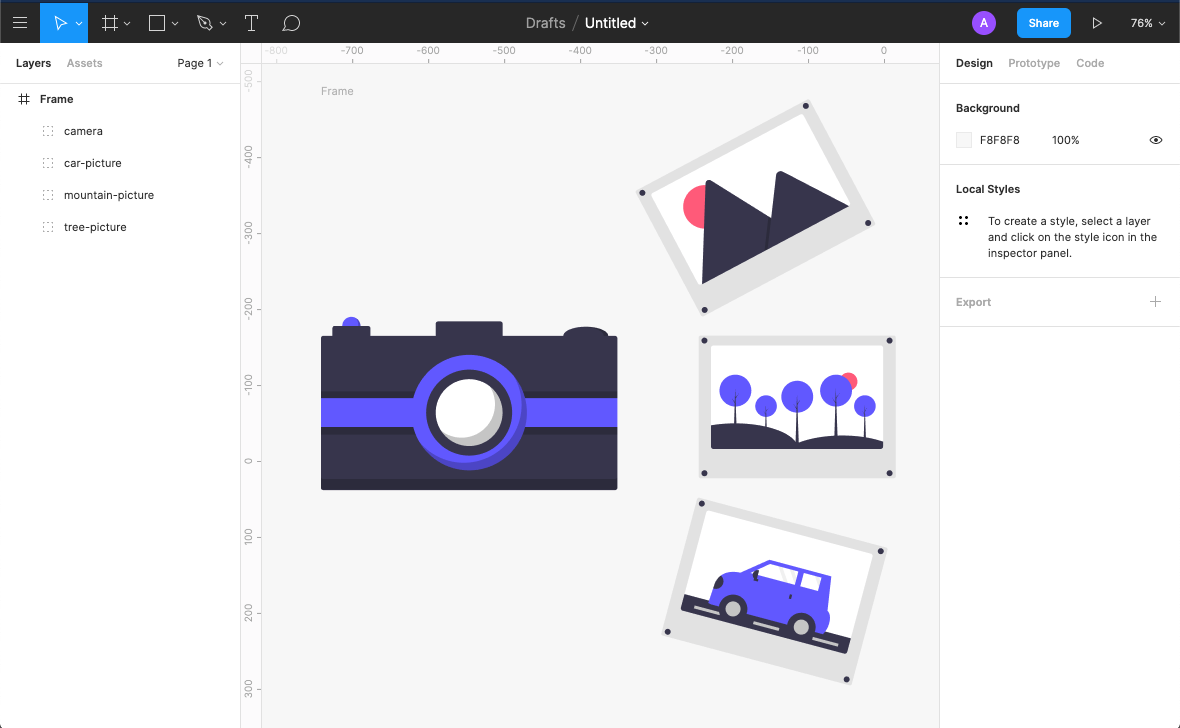
Task: Add an export setting with plus
Action: click(x=1155, y=302)
